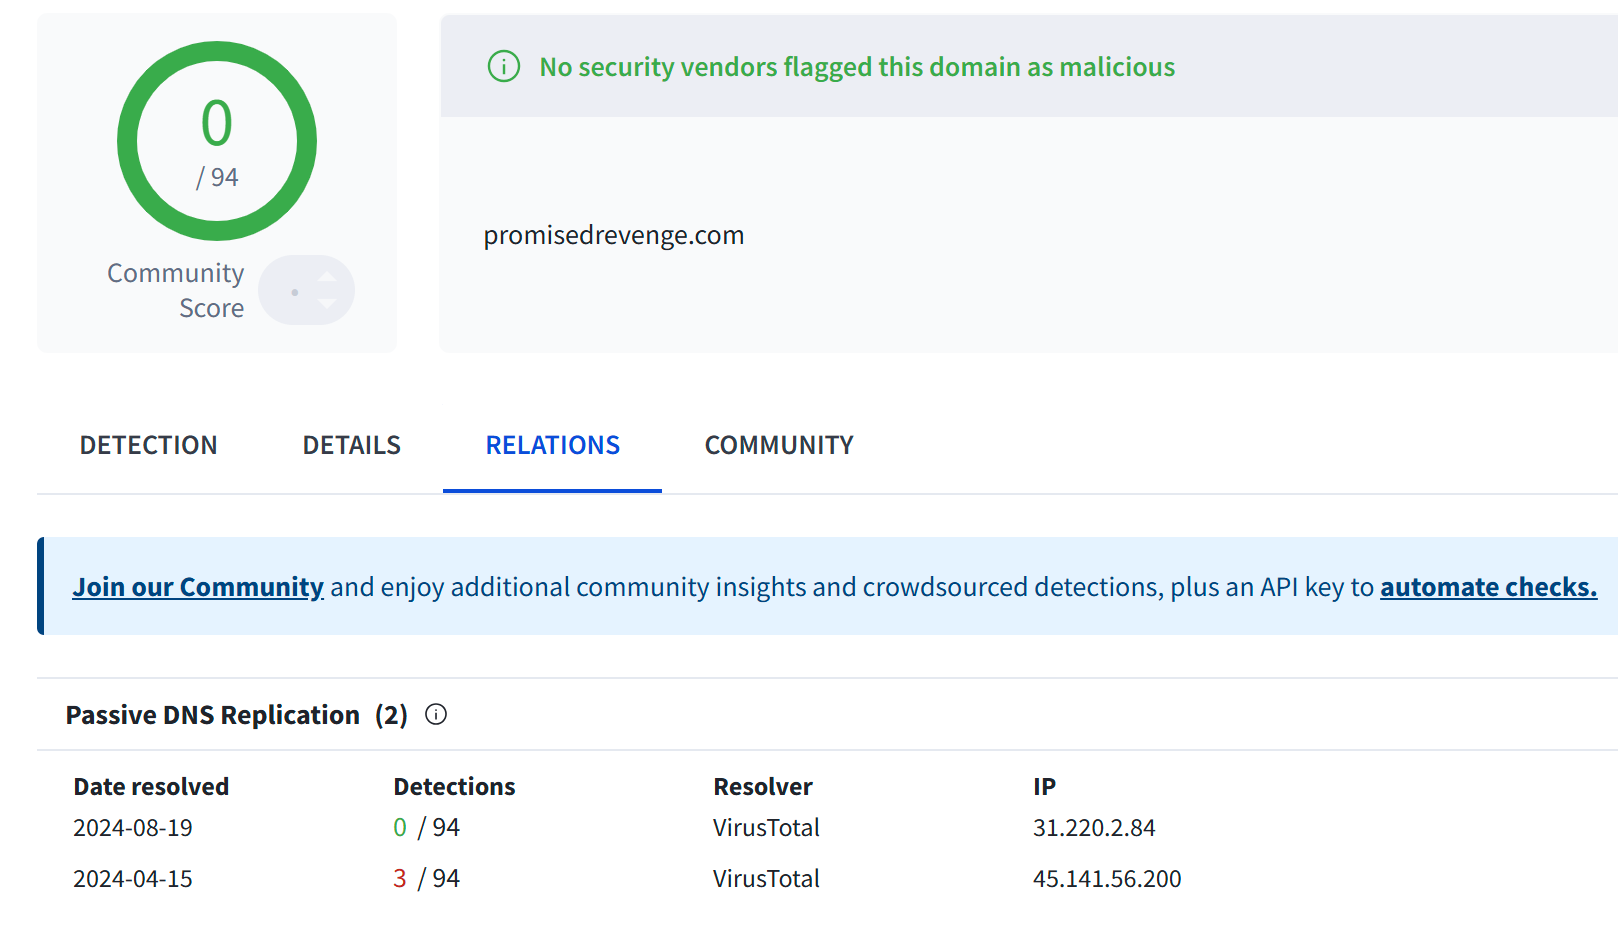Click the VirusTotal resolver in 2024-04-15 row

766,879
